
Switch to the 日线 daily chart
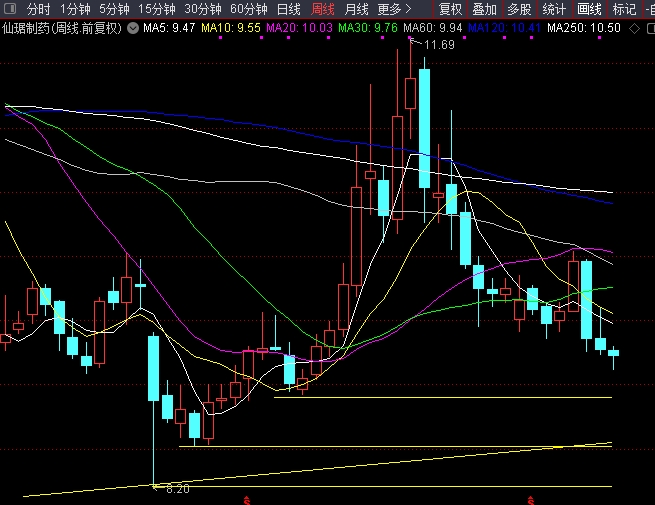pos(289,9)
